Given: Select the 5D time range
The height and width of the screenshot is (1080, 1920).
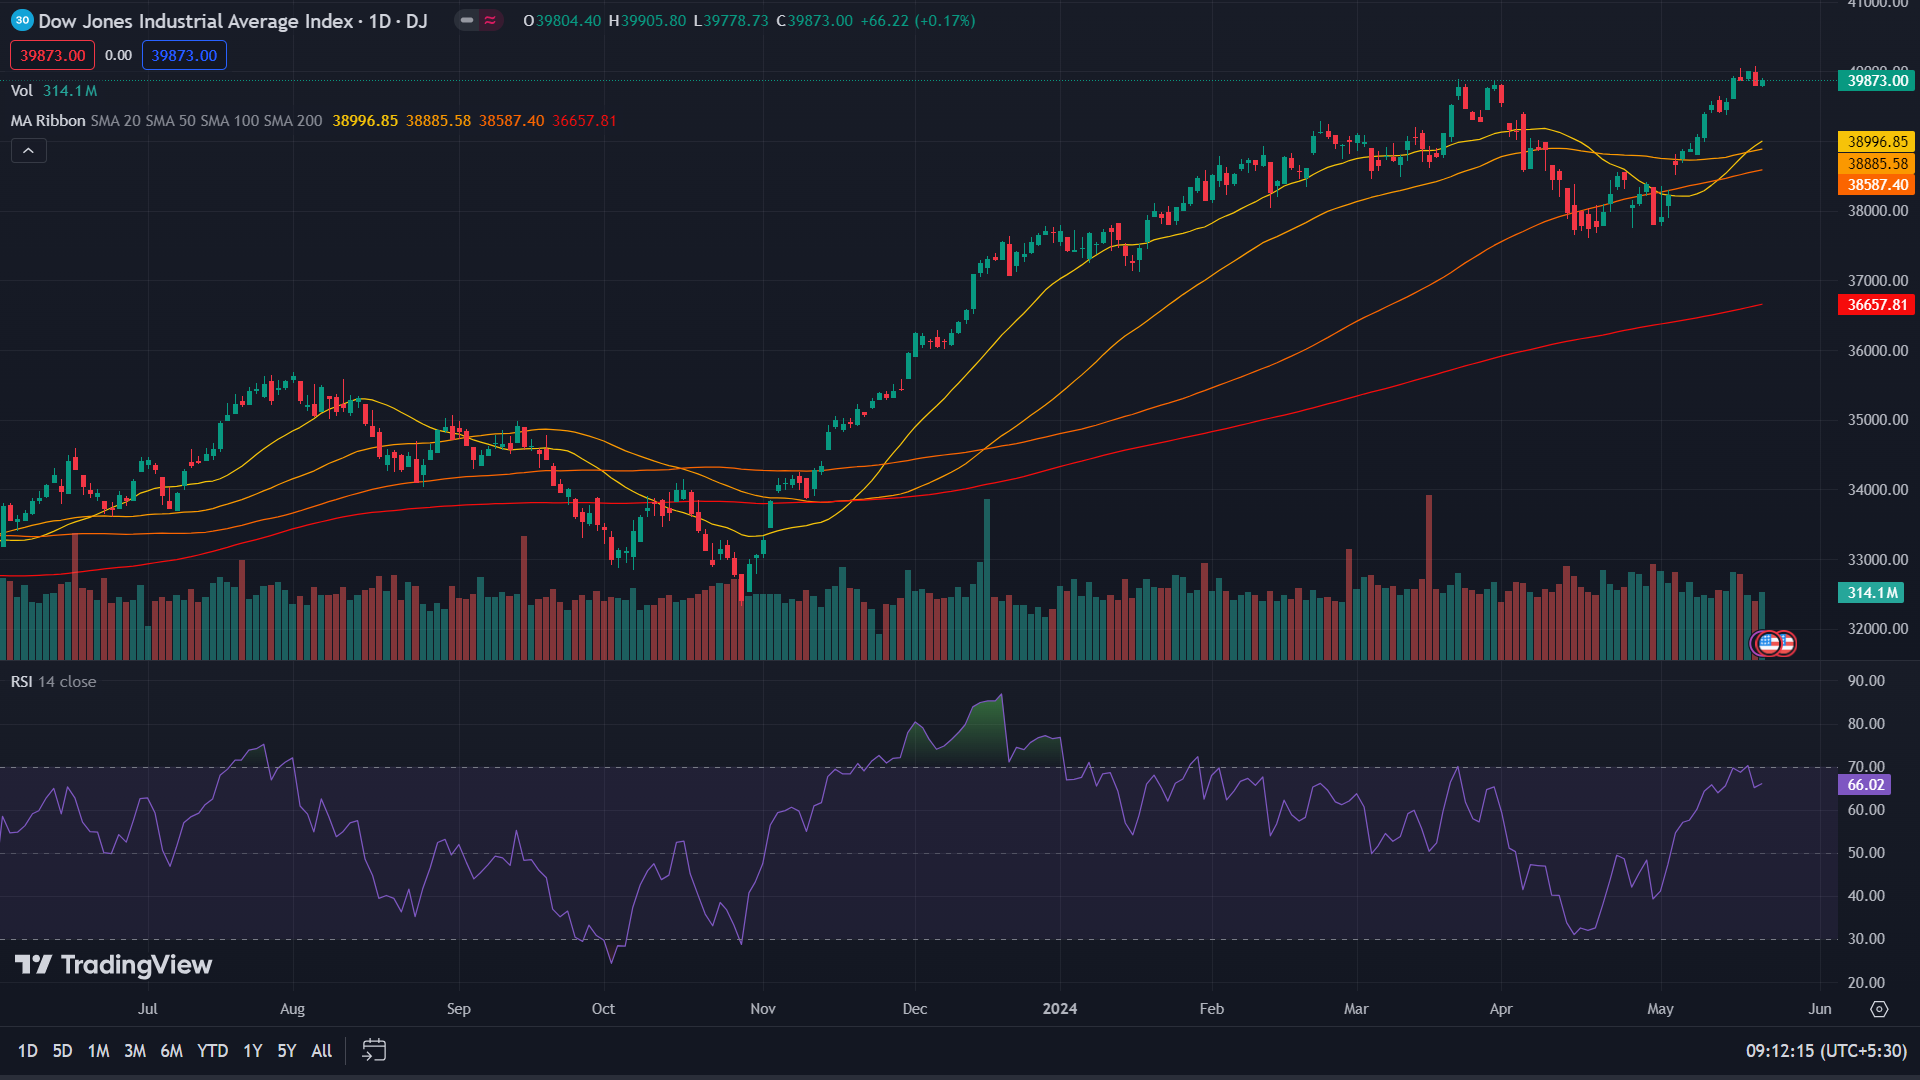Looking at the screenshot, I should [62, 1051].
